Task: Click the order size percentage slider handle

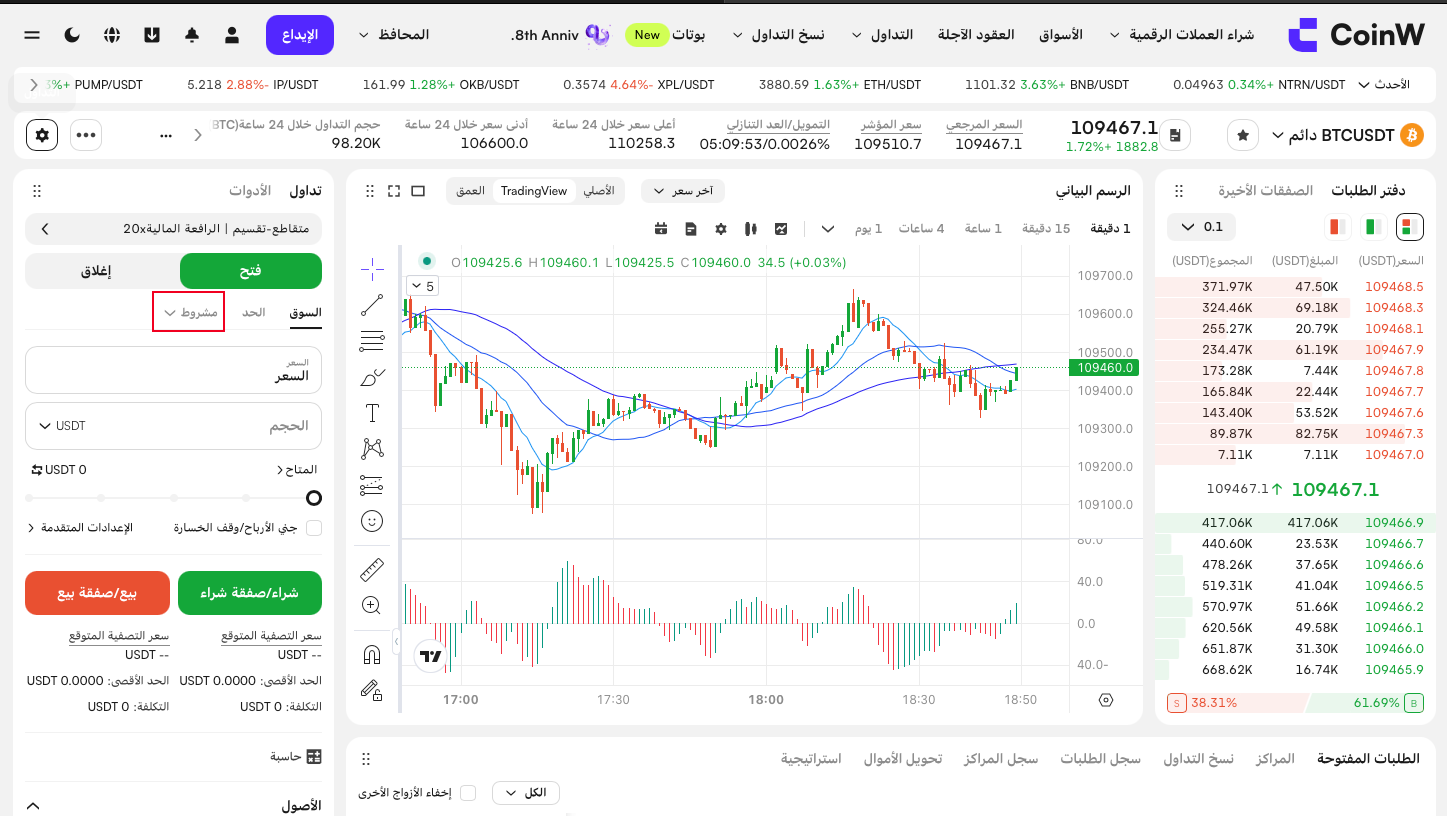Action: tap(314, 497)
